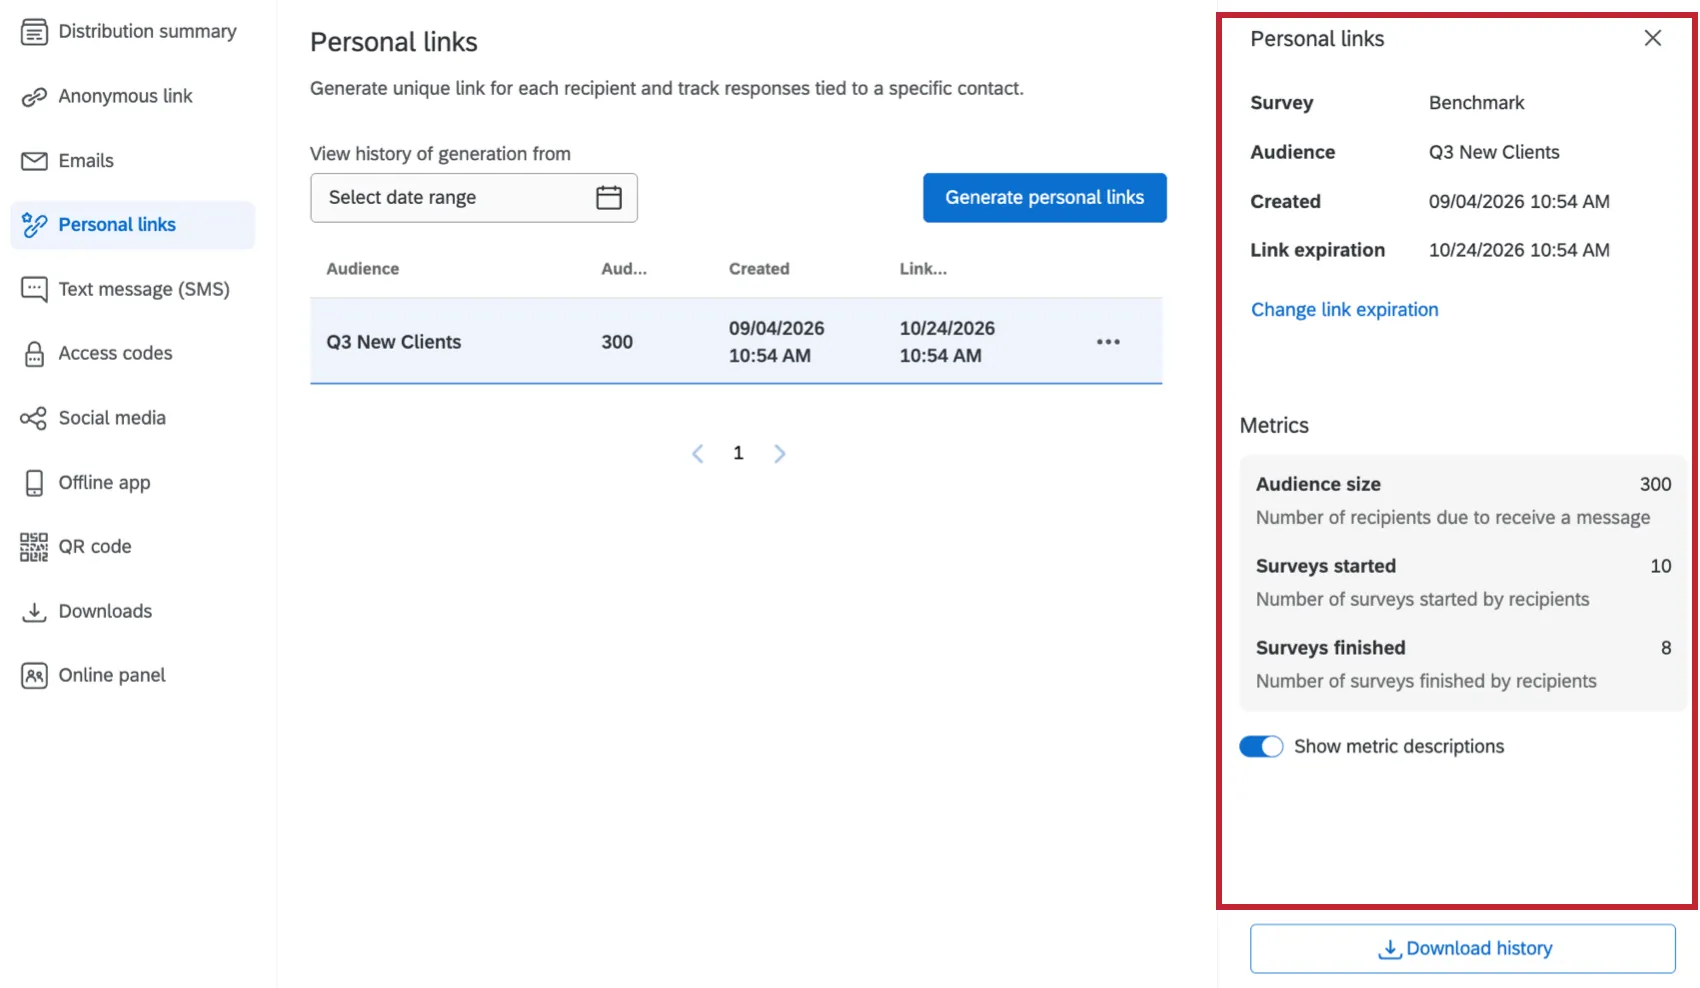Open three-dot menu for Q3 New Clients
1700x988 pixels.
click(x=1108, y=342)
